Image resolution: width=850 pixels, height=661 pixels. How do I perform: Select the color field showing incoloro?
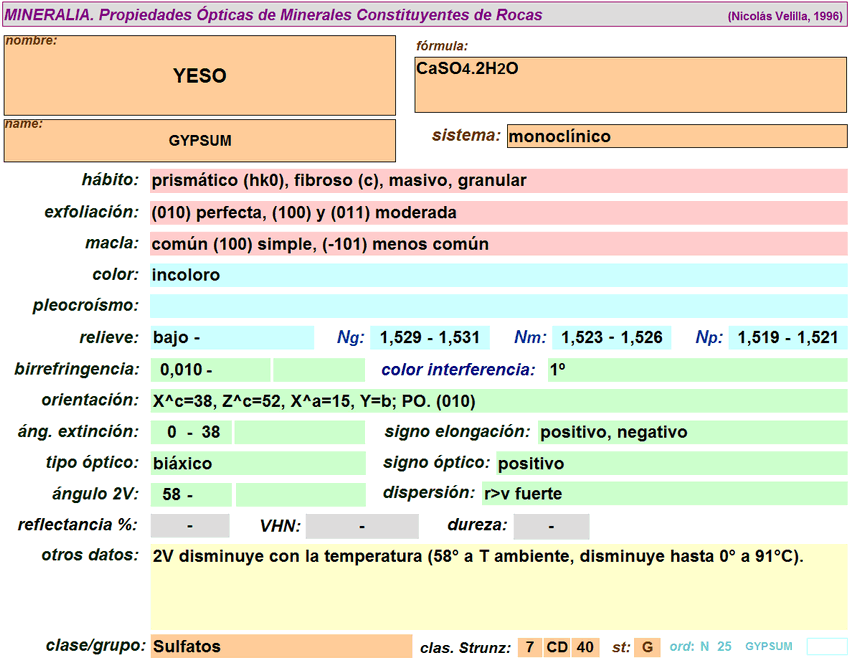[498, 275]
